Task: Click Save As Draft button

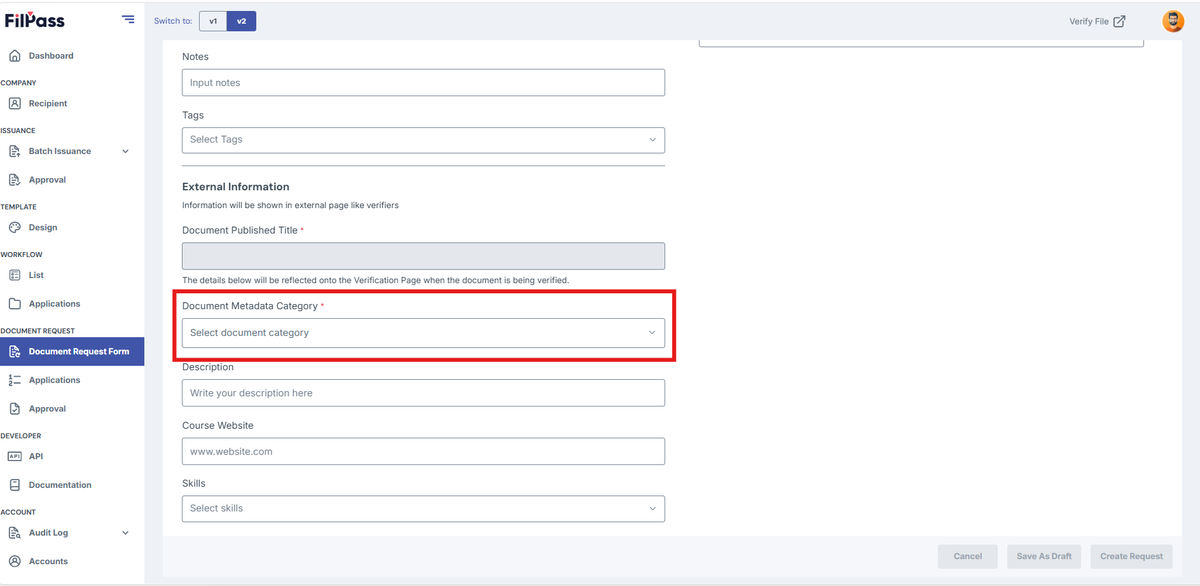Action: click(1044, 556)
